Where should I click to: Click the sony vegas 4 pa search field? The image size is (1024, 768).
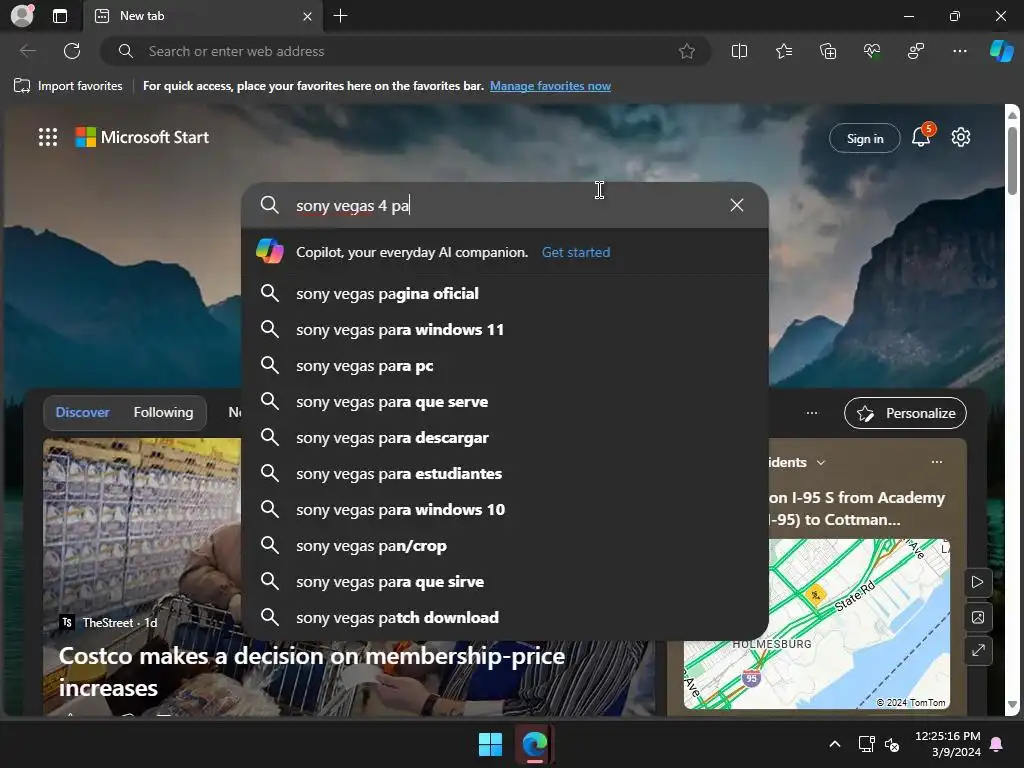(504, 205)
